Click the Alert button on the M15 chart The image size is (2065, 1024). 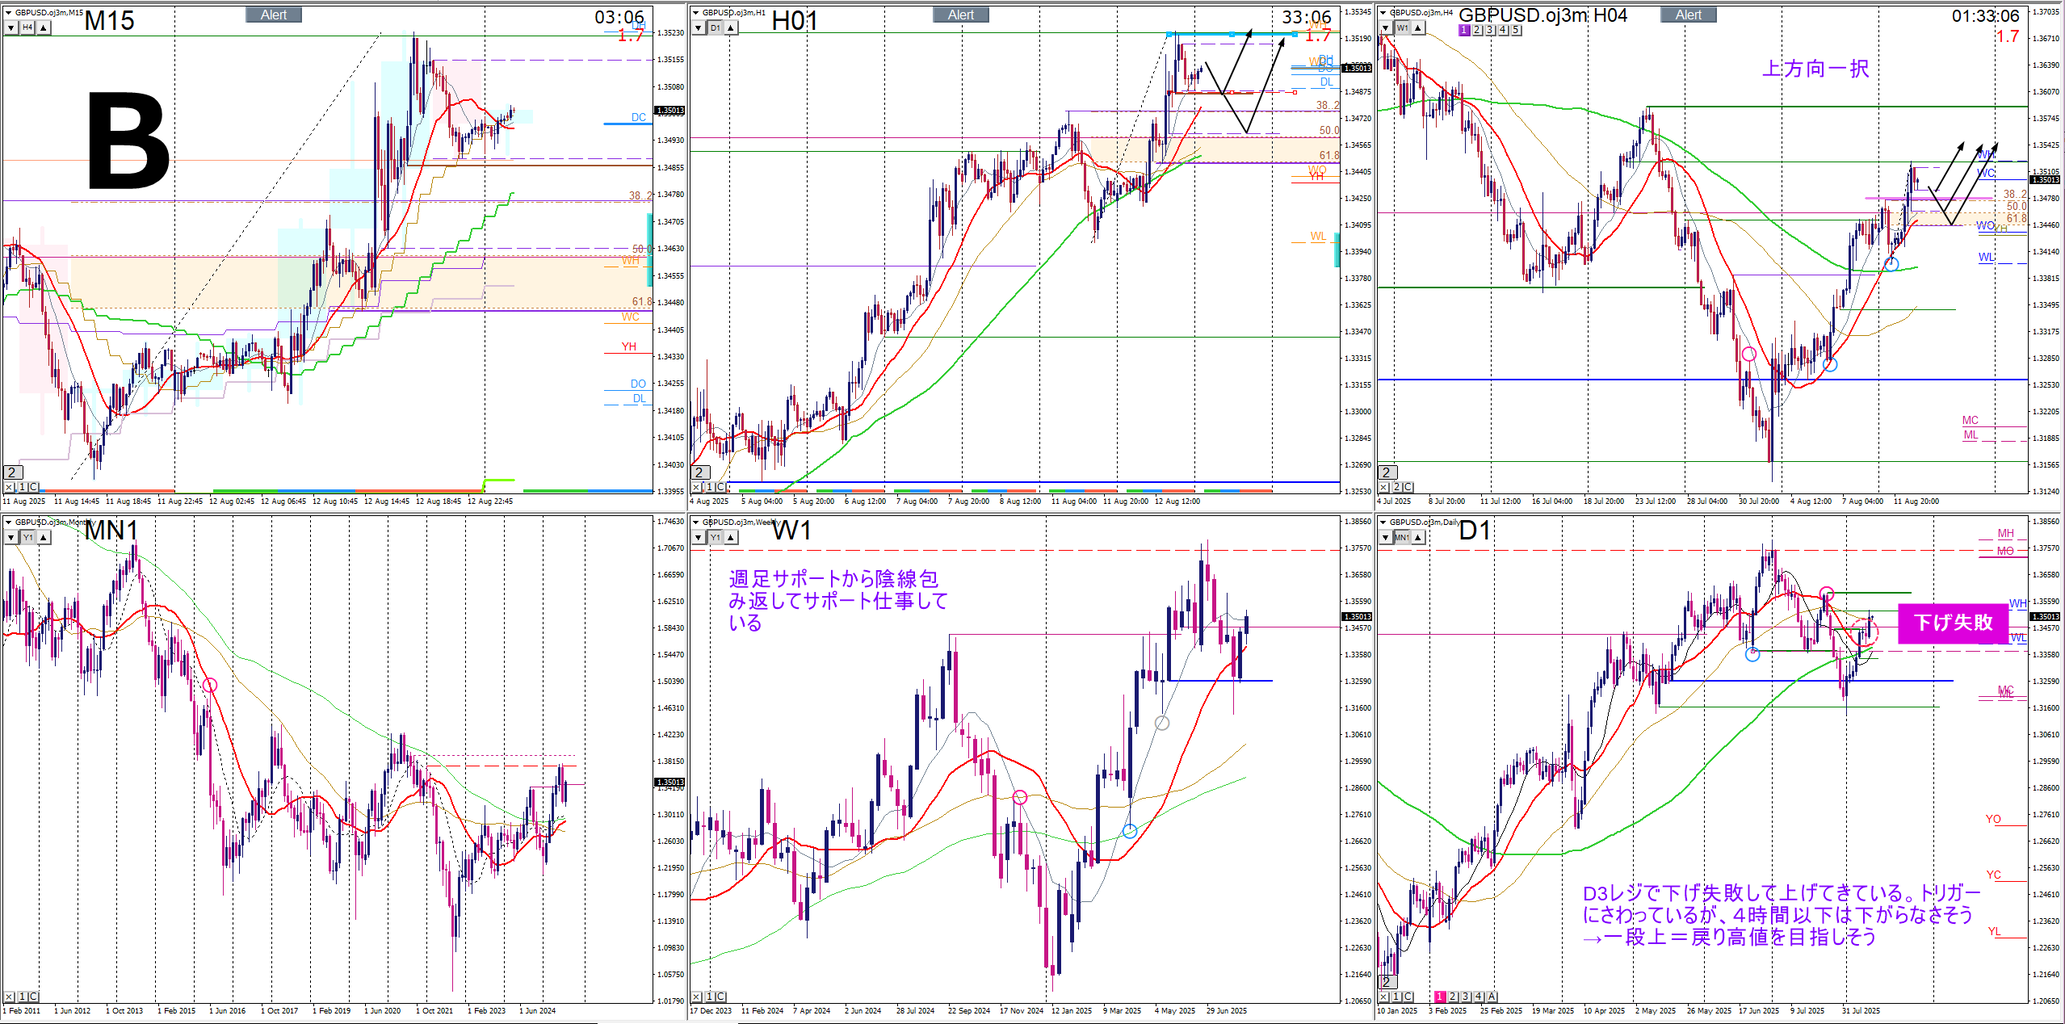(274, 15)
